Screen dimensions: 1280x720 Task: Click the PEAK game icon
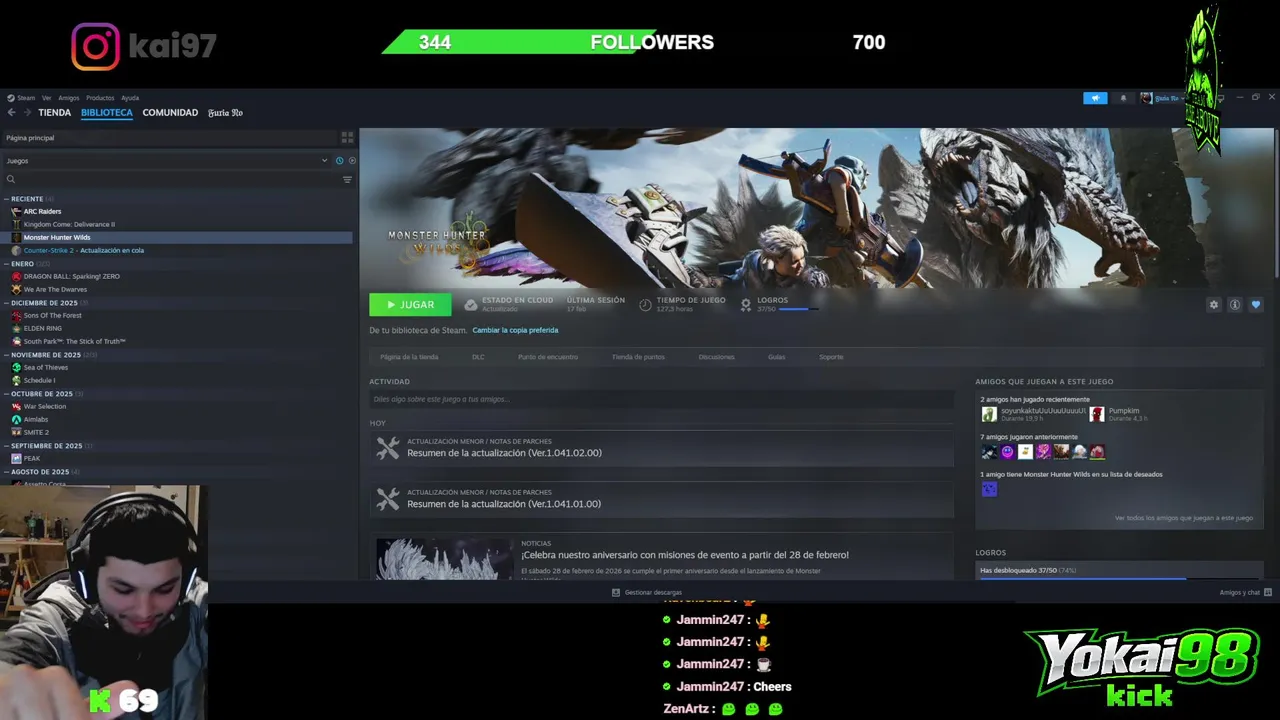pyautogui.click(x=16, y=459)
